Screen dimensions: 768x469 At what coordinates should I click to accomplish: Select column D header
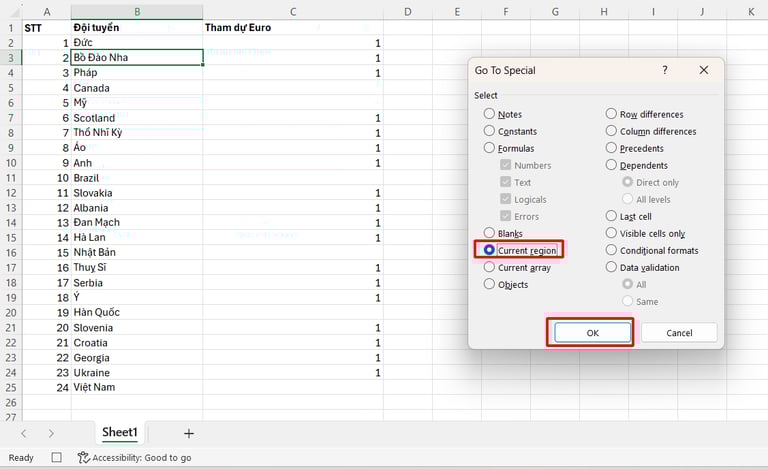click(408, 12)
